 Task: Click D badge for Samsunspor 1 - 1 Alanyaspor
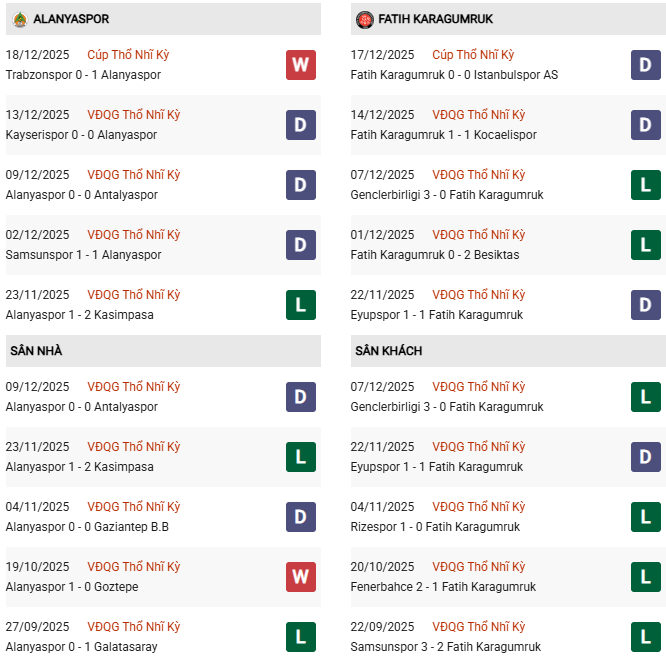point(300,245)
